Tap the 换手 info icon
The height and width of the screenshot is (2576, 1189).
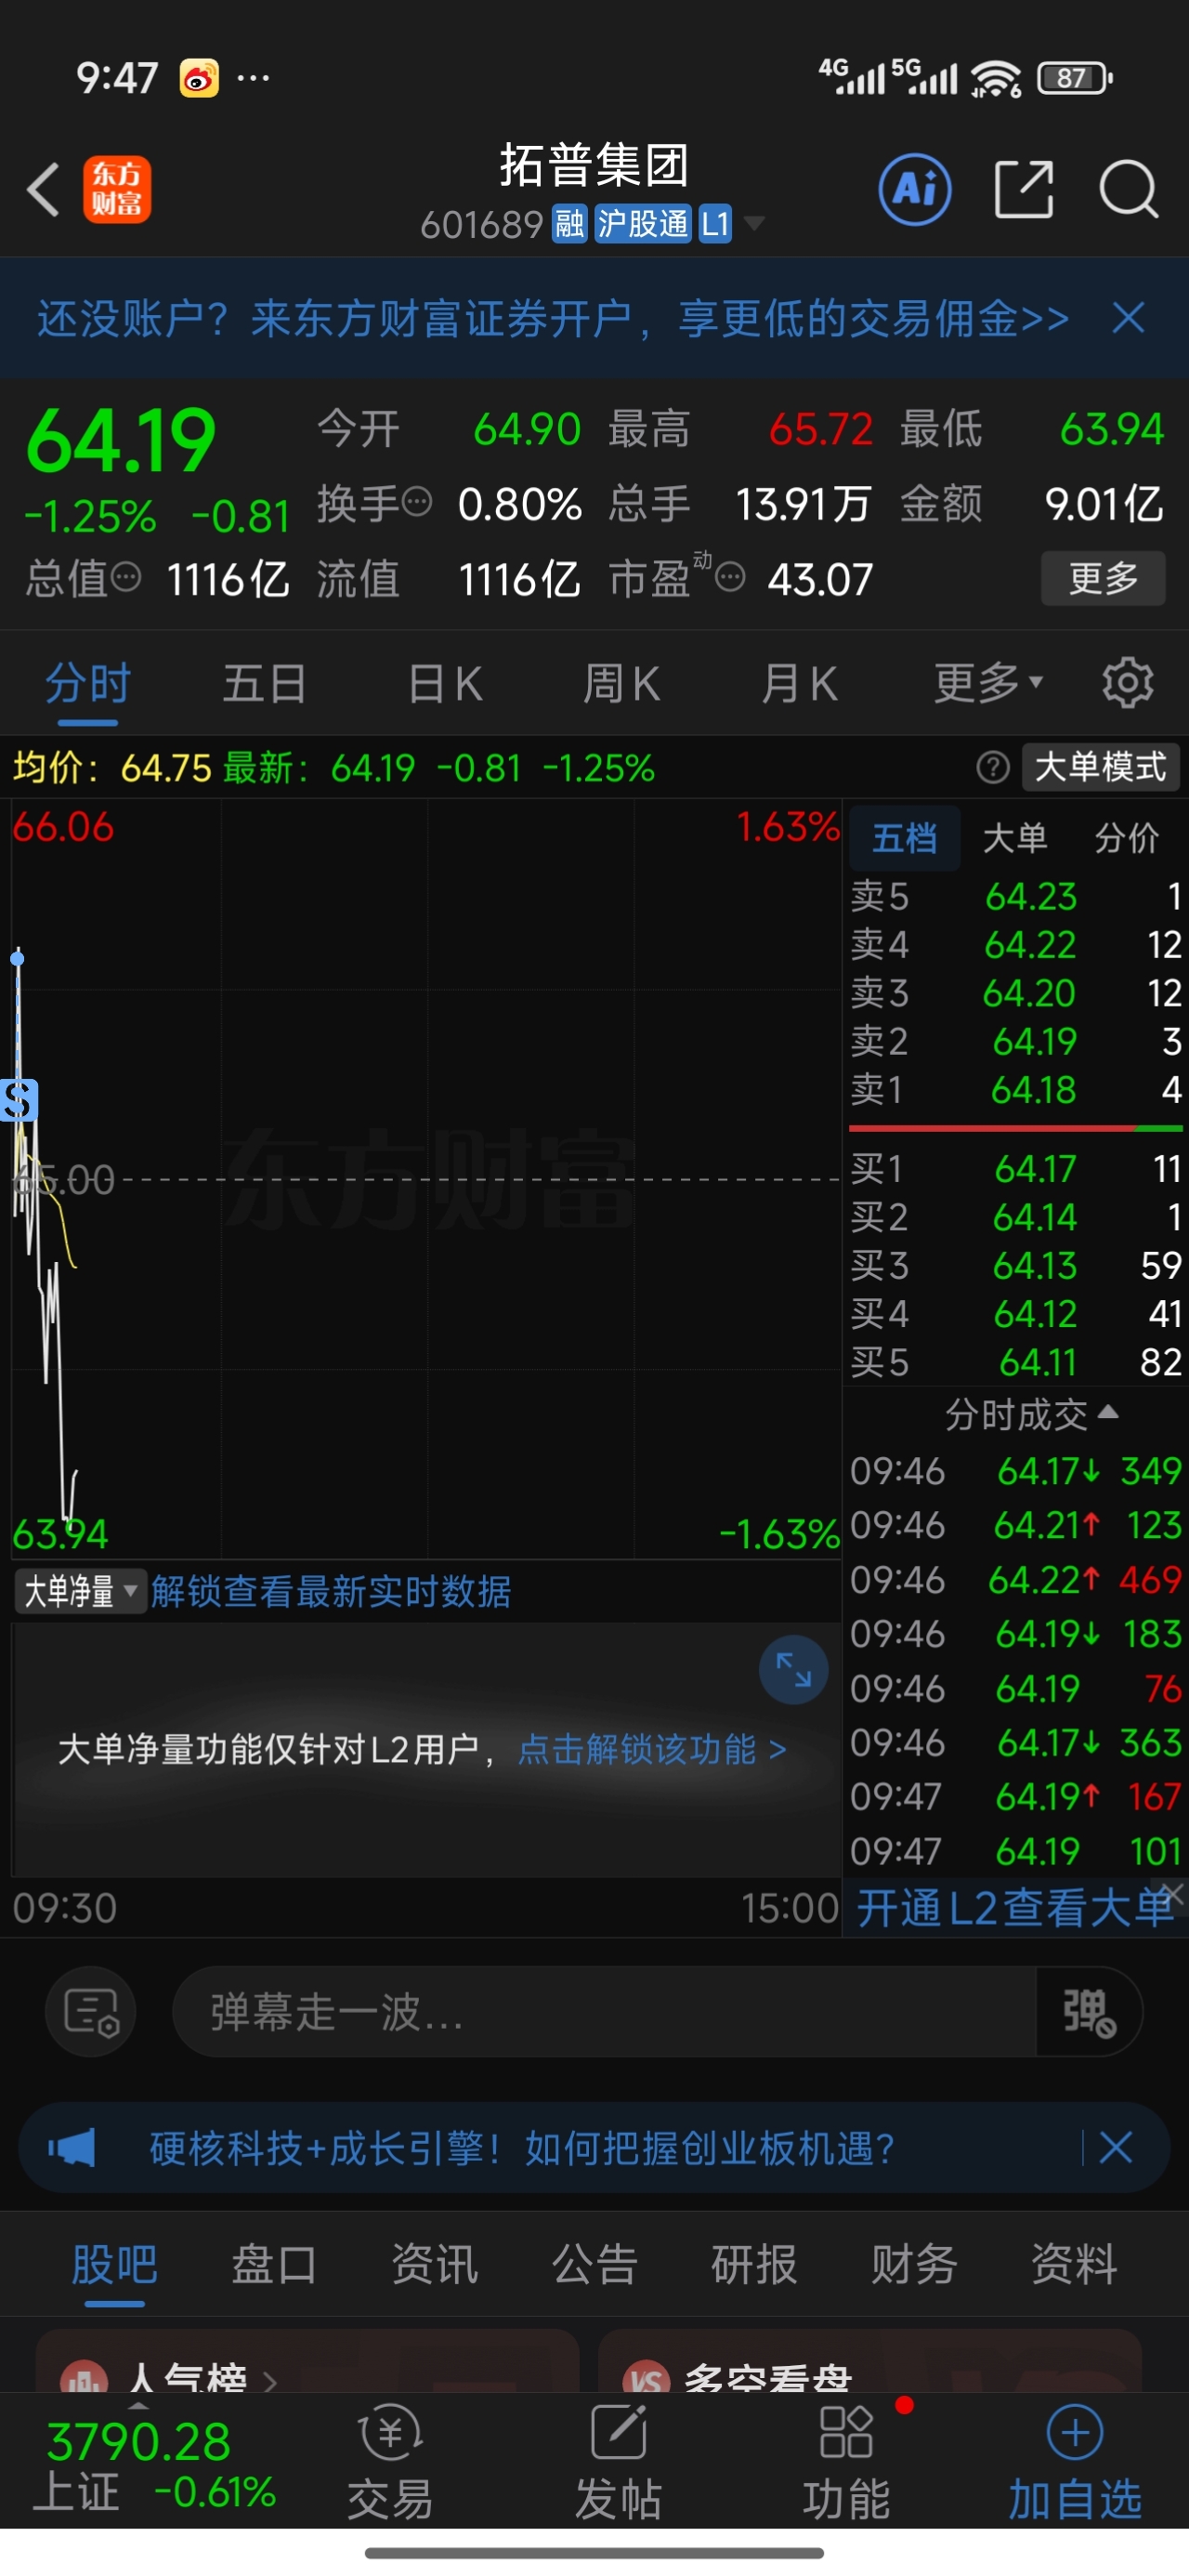tap(416, 501)
